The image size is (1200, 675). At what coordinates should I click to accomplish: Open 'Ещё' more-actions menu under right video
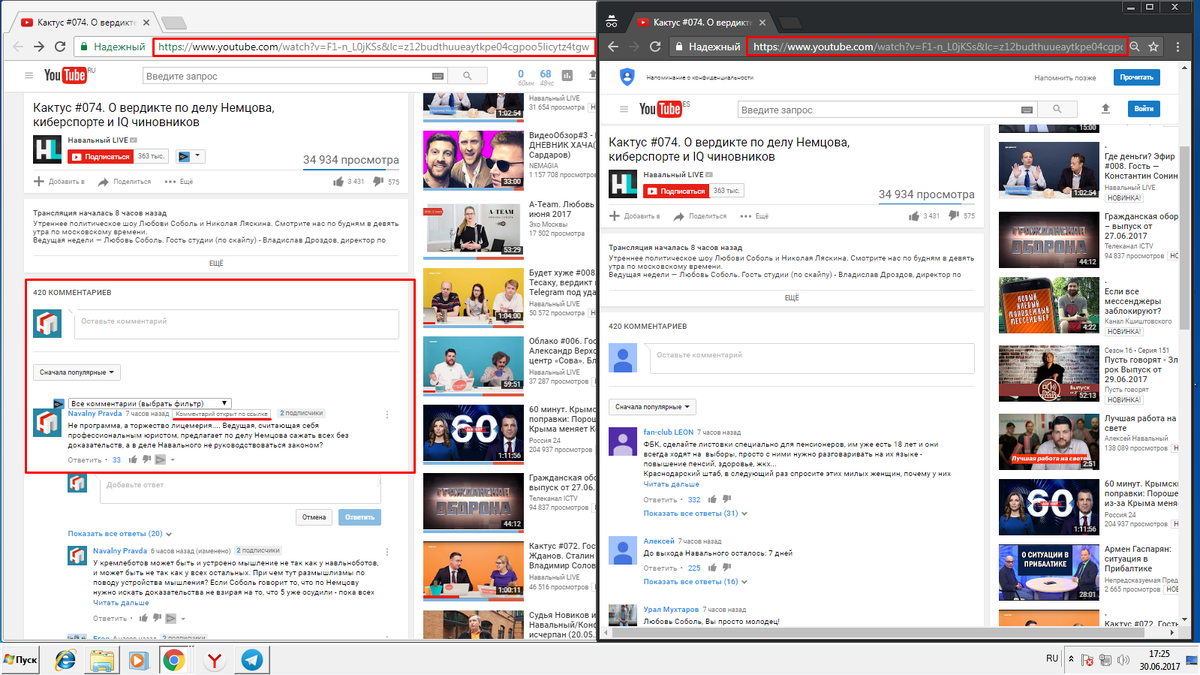[x=755, y=215]
